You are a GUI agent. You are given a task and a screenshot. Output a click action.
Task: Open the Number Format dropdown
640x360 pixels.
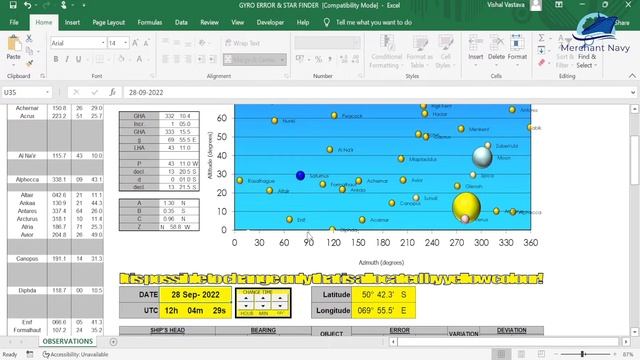tap(356, 42)
